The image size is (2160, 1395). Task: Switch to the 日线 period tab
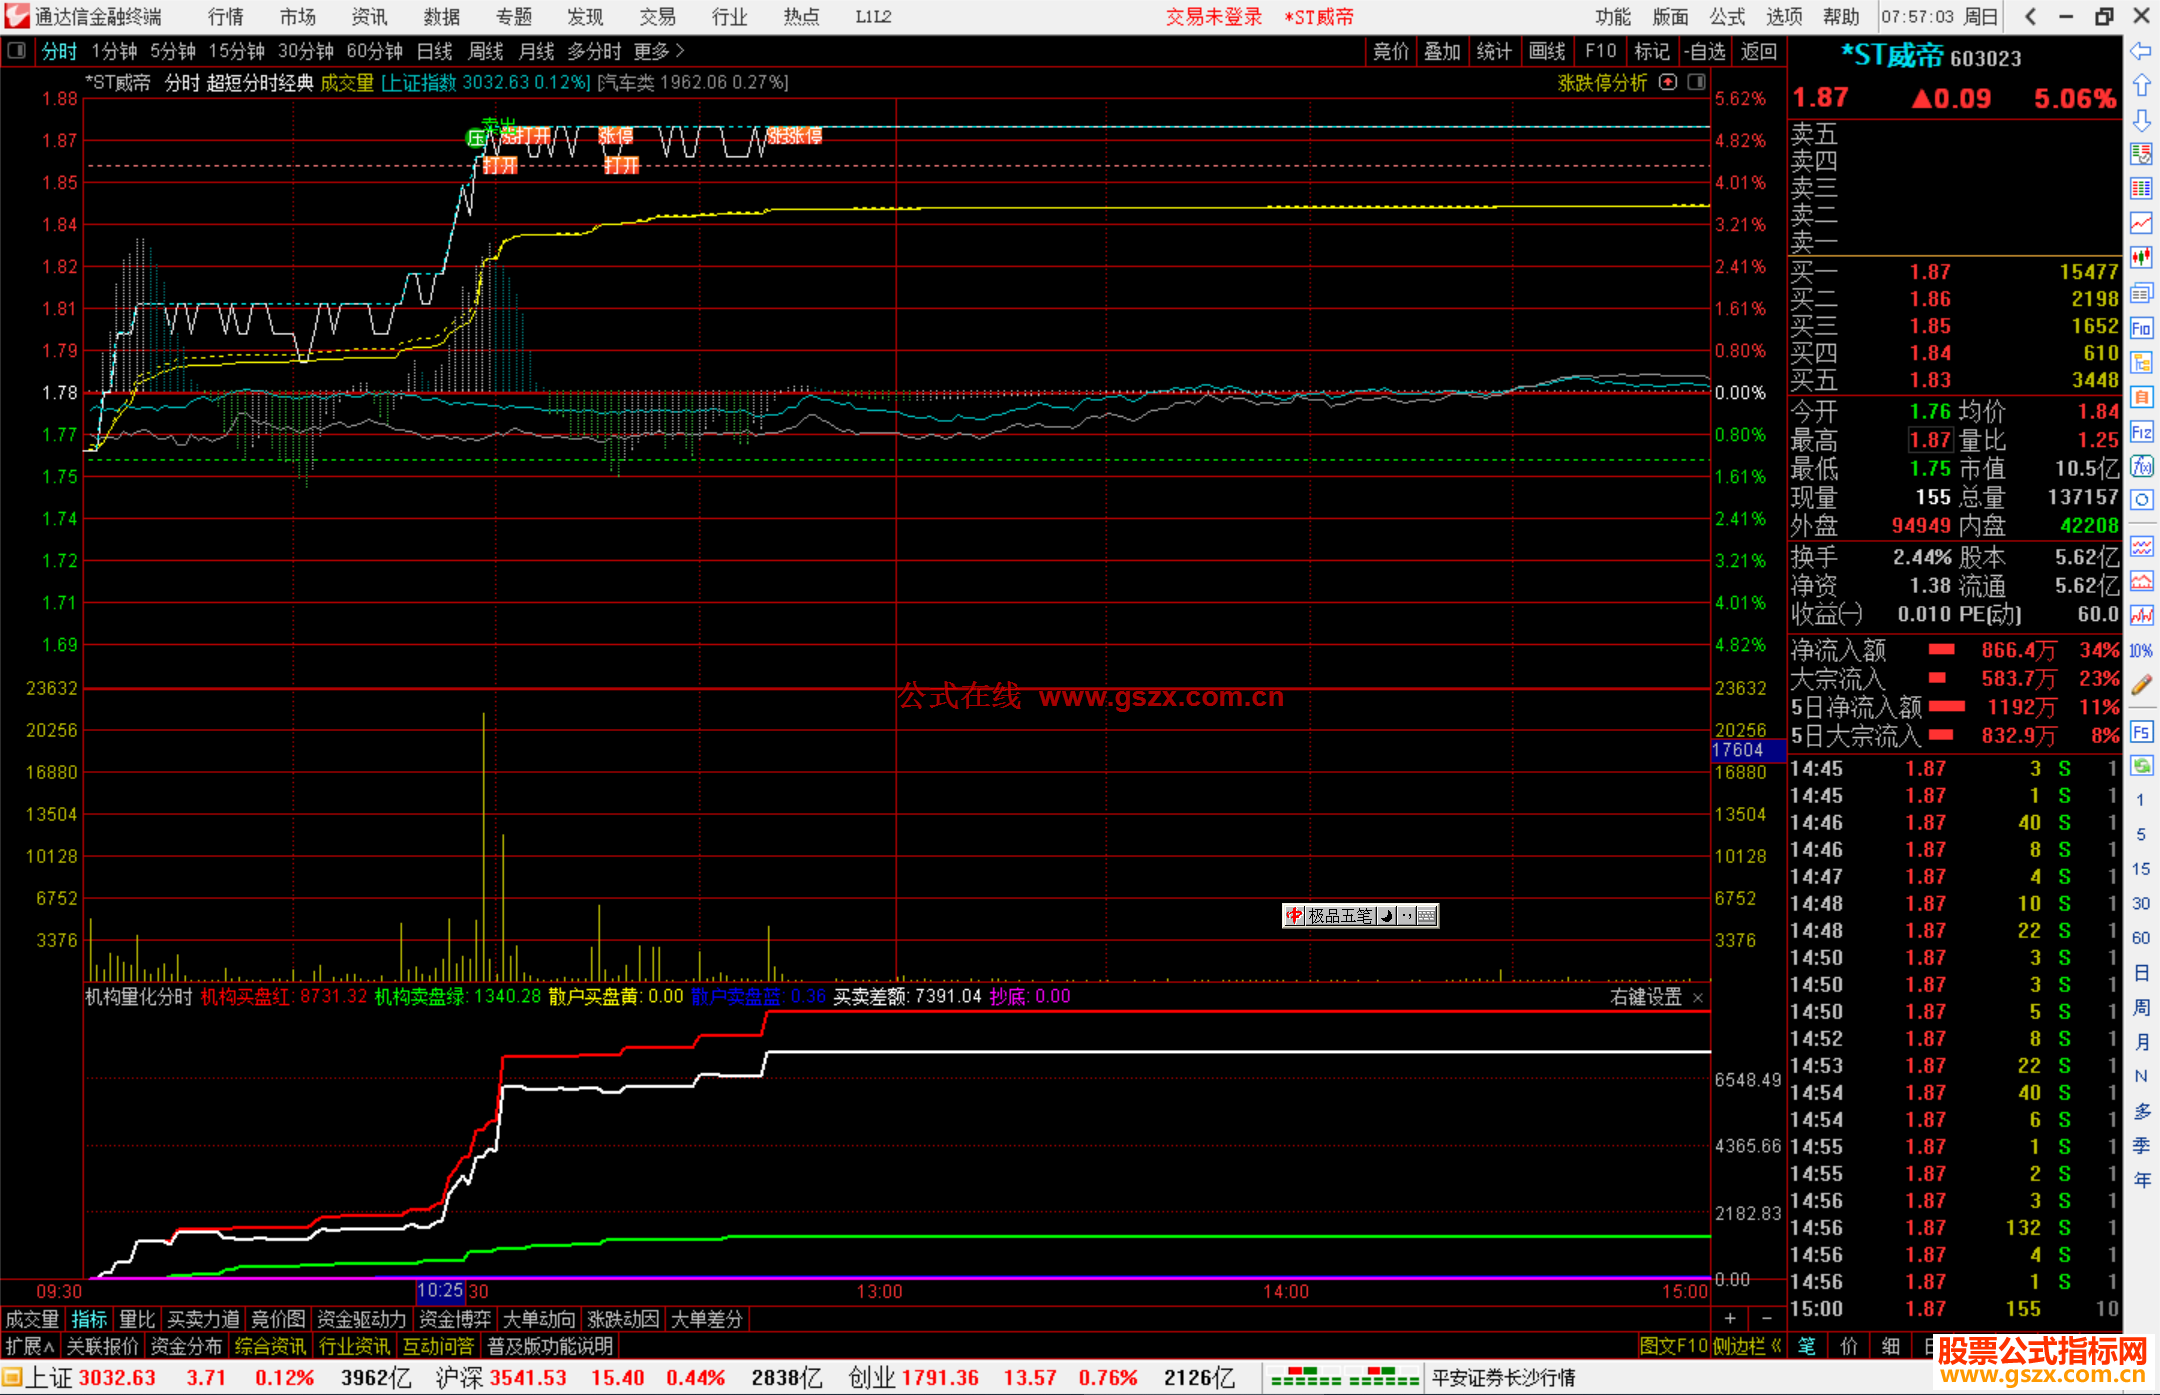tap(434, 51)
